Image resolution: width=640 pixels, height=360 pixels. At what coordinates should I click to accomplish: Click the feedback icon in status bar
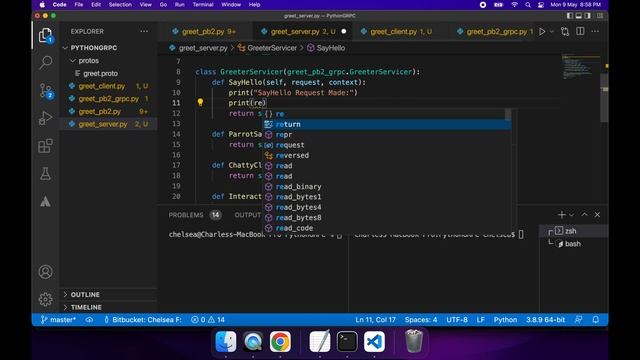(x=578, y=320)
